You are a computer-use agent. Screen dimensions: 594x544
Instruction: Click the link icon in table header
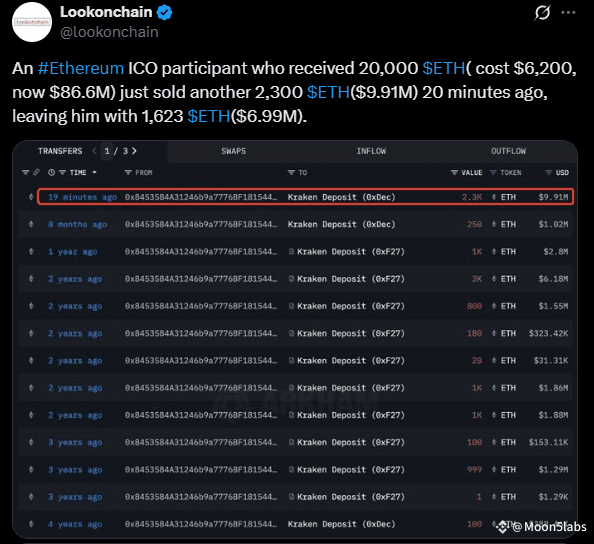tap(36, 172)
